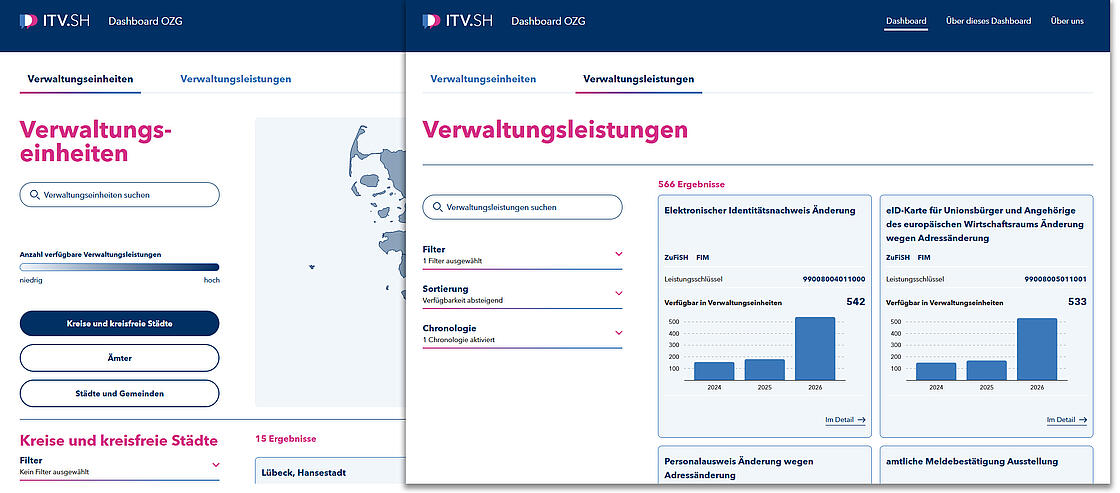Click 2026 bar in eID-Karte chart
1120x493 pixels.
[x=1037, y=349]
